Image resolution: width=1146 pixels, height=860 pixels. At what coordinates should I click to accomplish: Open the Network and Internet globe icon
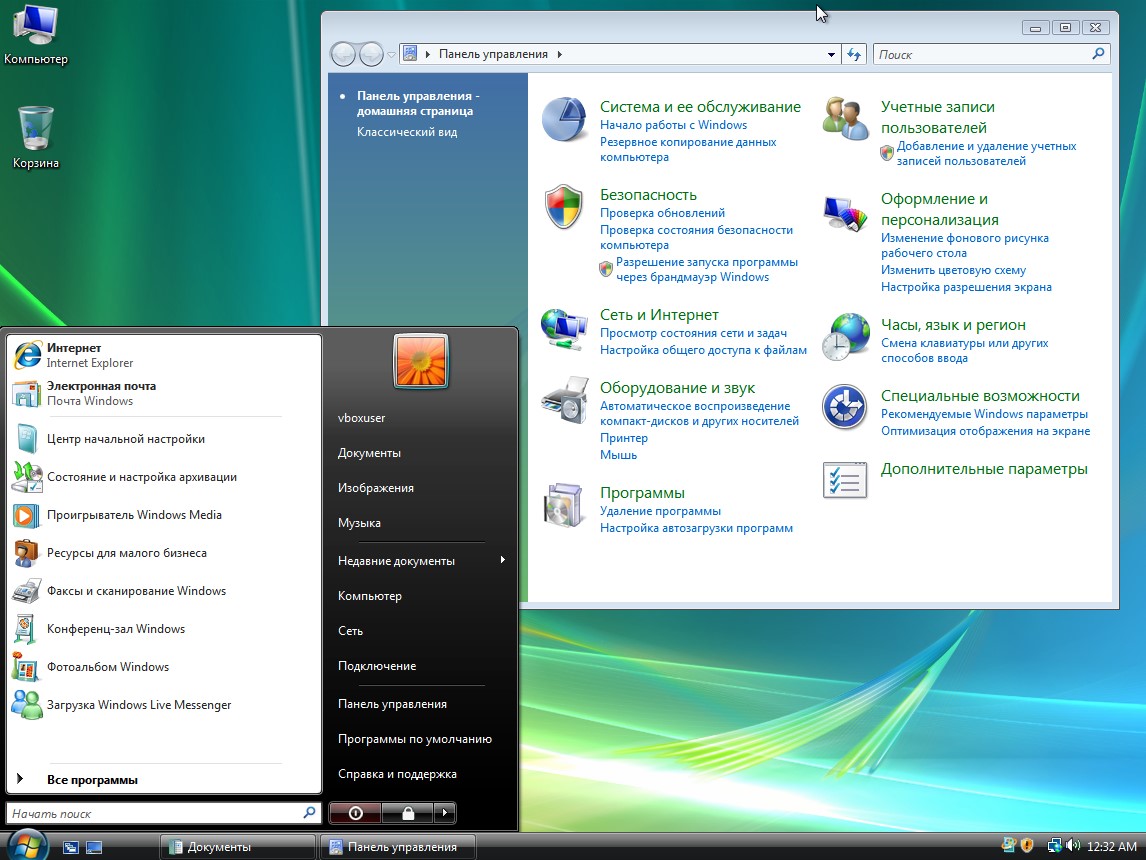[564, 329]
